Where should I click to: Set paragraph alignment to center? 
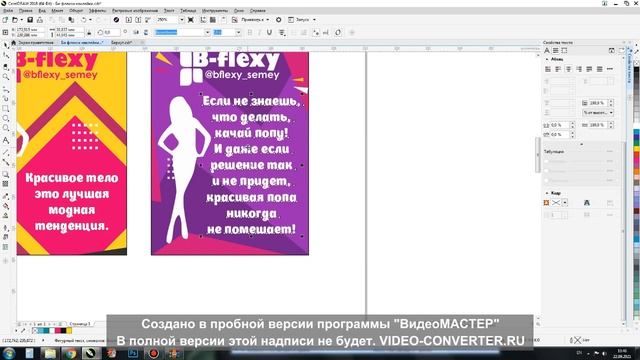click(x=568, y=69)
